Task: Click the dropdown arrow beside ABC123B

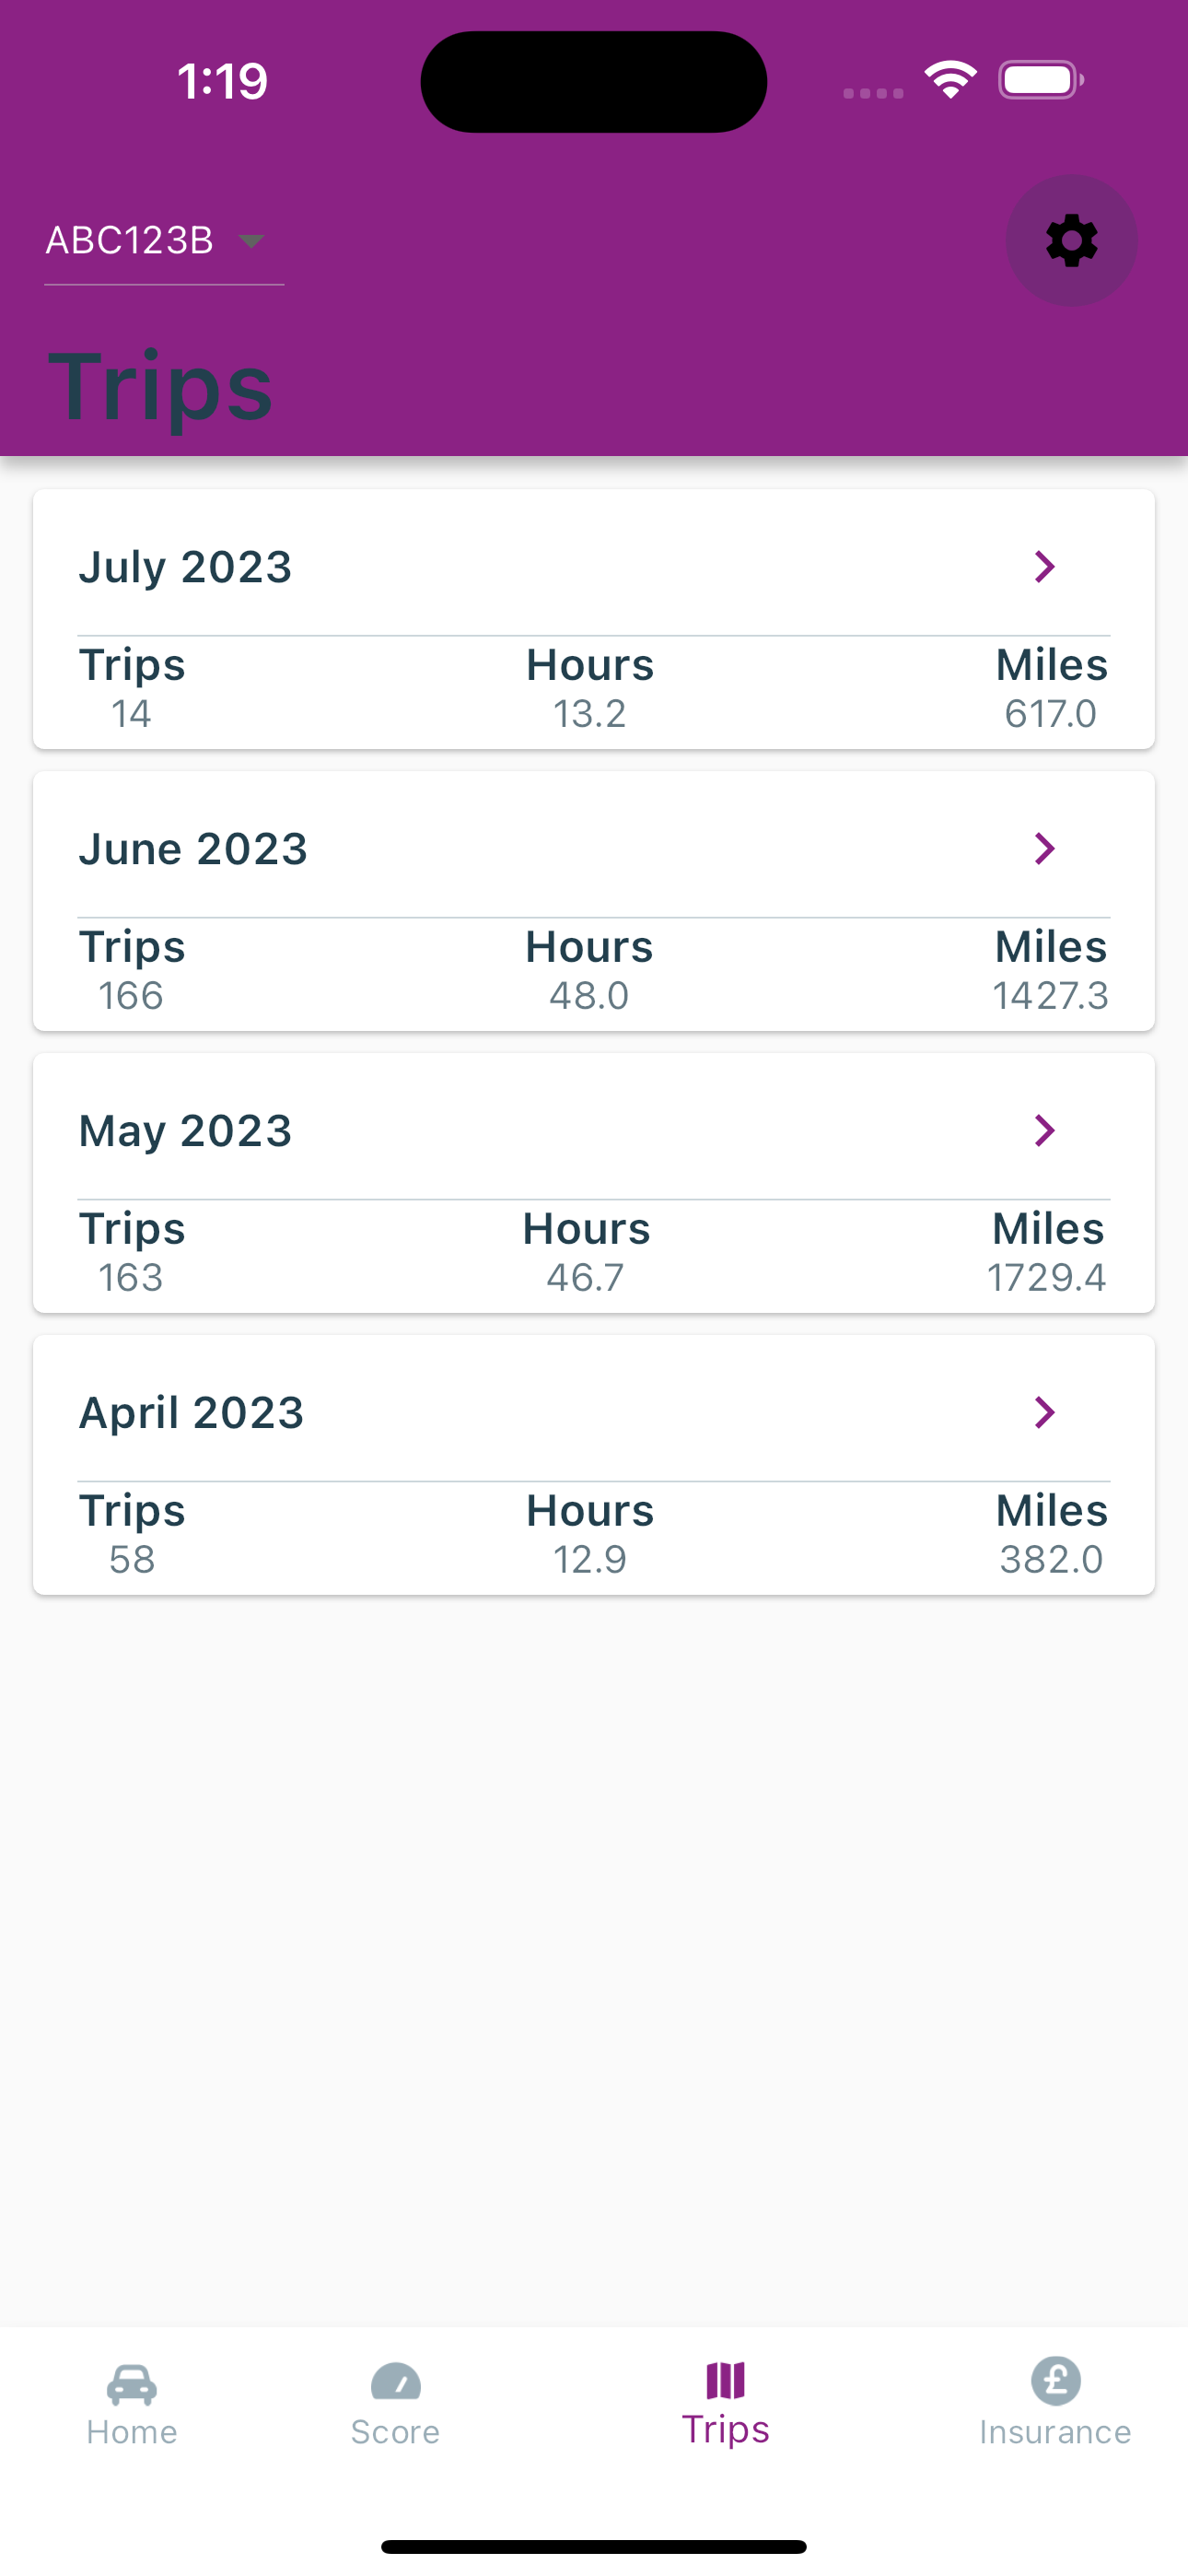Action: coord(251,241)
